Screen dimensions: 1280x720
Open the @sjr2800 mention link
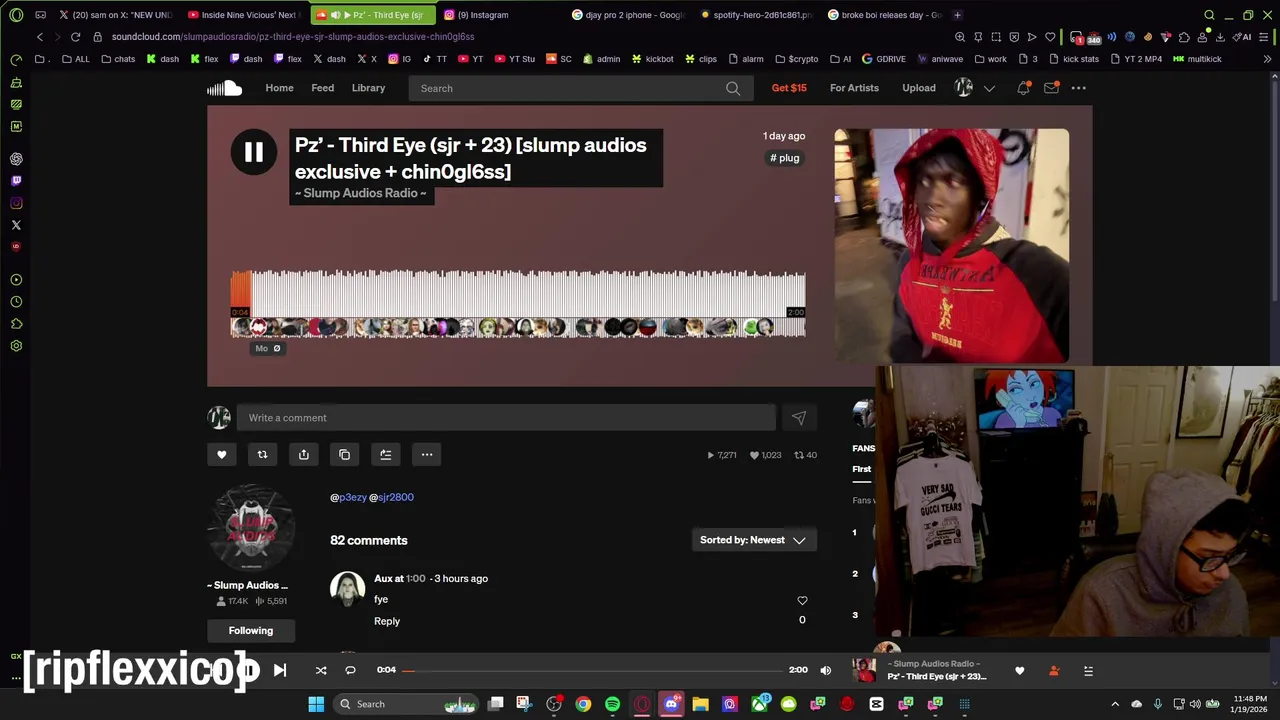pos(391,497)
